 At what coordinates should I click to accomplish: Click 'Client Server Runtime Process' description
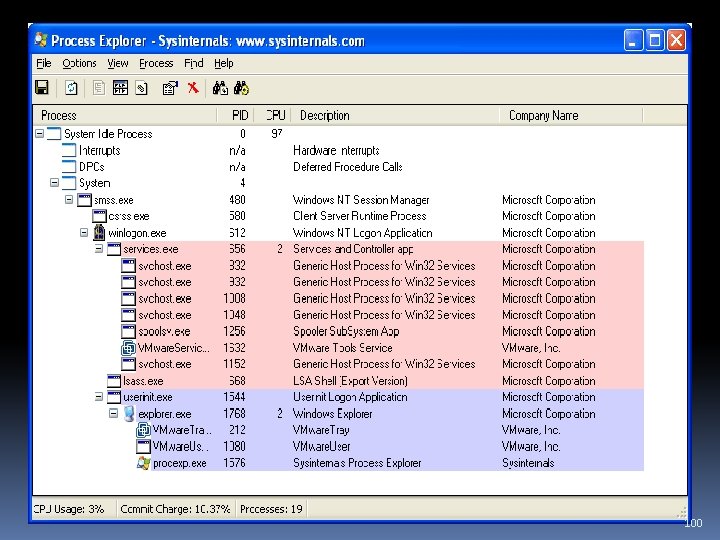point(360,216)
